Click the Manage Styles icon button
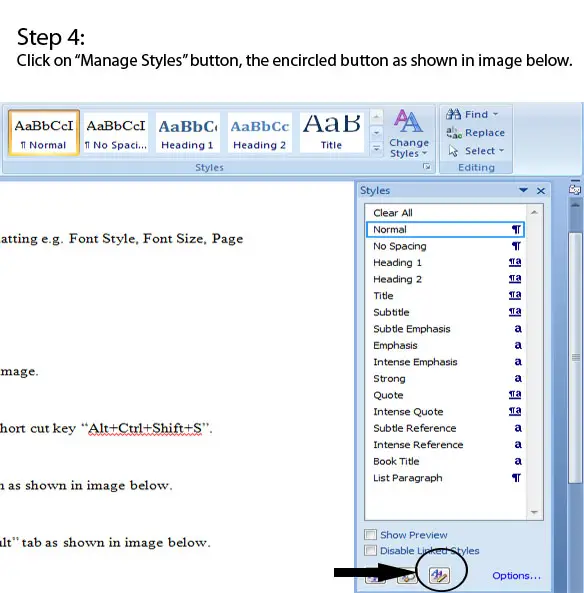The width and height of the screenshot is (584, 593). [x=440, y=575]
